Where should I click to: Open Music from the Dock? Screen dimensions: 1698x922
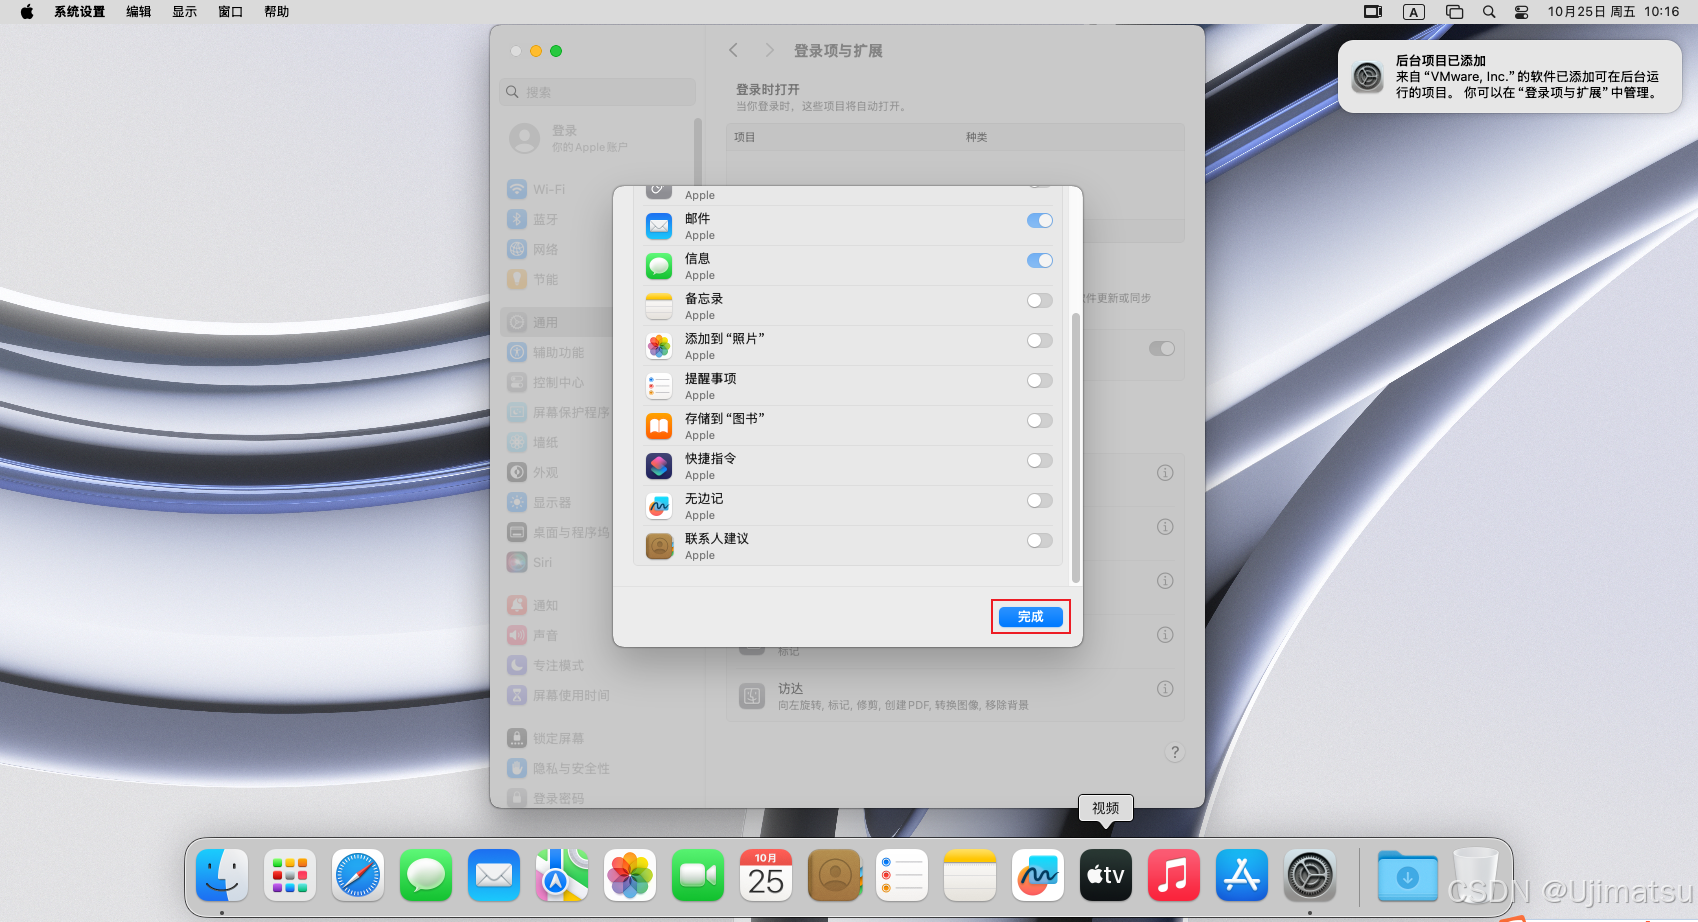pyautogui.click(x=1174, y=875)
